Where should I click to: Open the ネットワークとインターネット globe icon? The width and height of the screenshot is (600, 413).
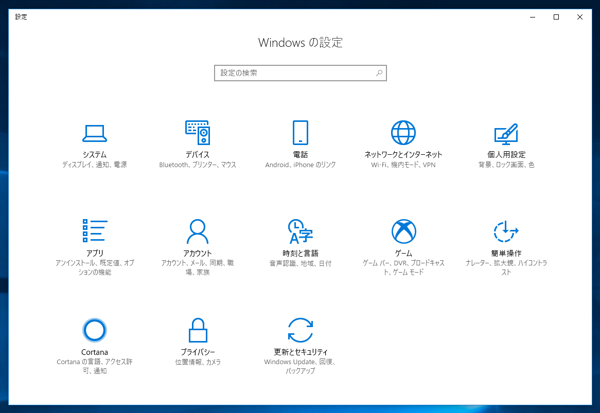point(403,132)
